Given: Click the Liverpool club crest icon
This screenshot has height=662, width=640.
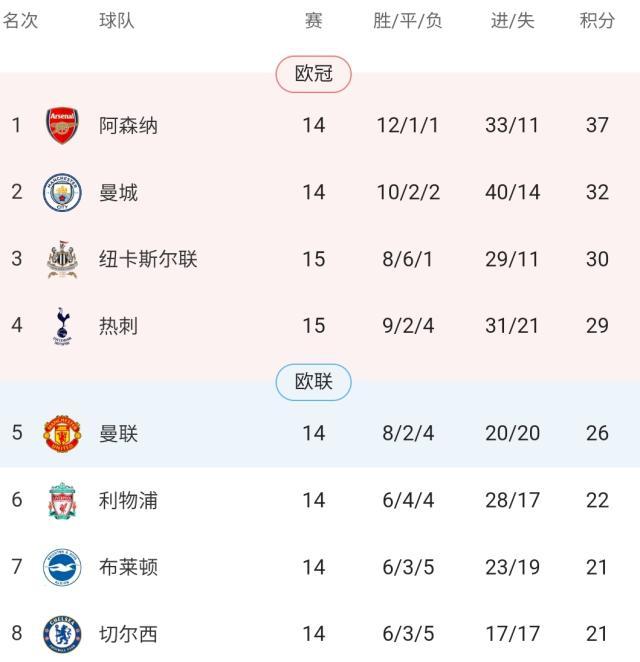Looking at the screenshot, I should pos(62,500).
